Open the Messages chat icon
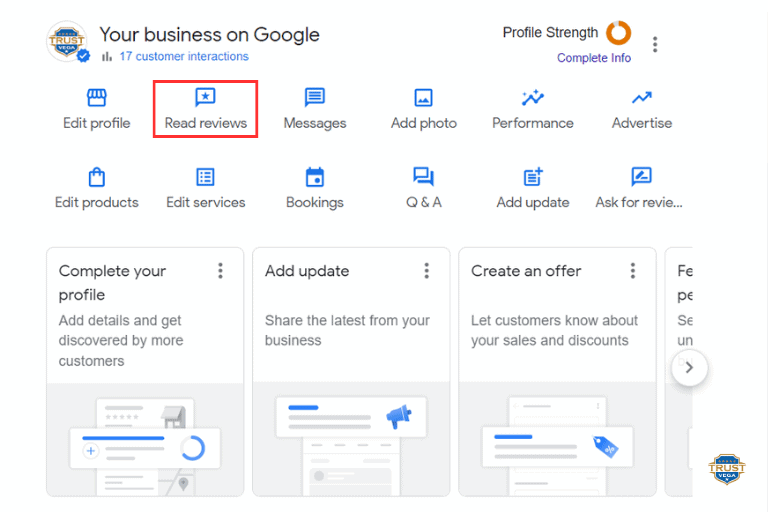This screenshot has height=512, width=768. coord(314,97)
